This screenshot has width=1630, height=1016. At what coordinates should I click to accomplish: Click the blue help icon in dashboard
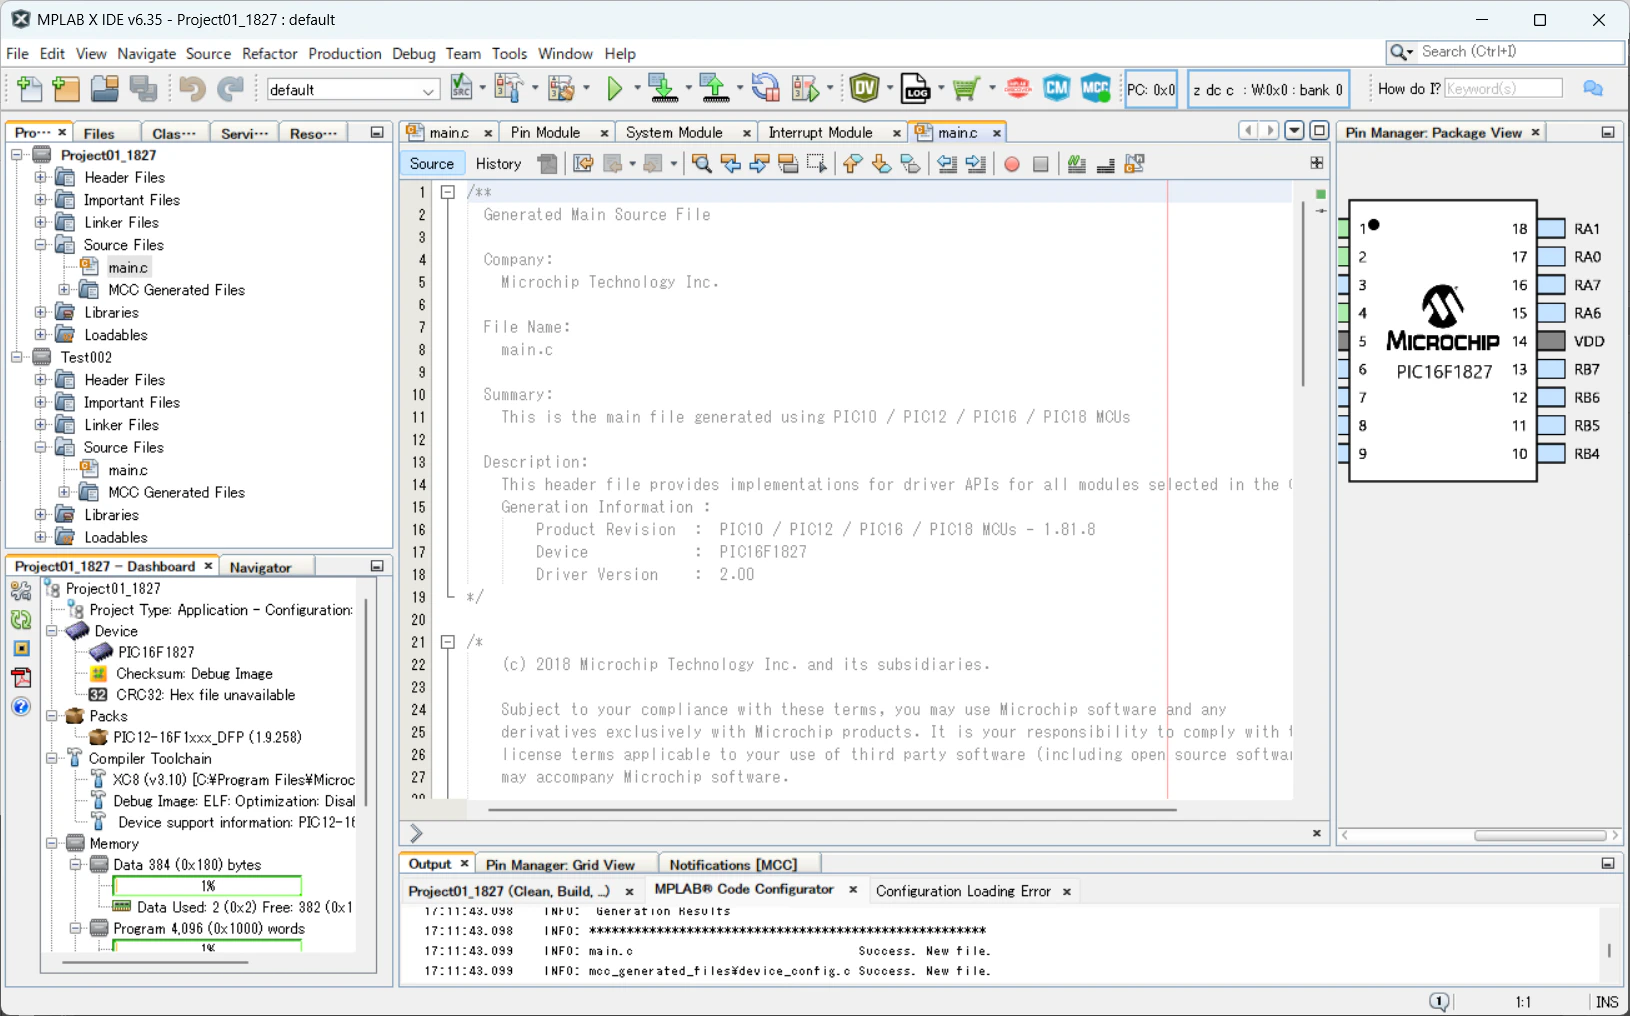21,707
